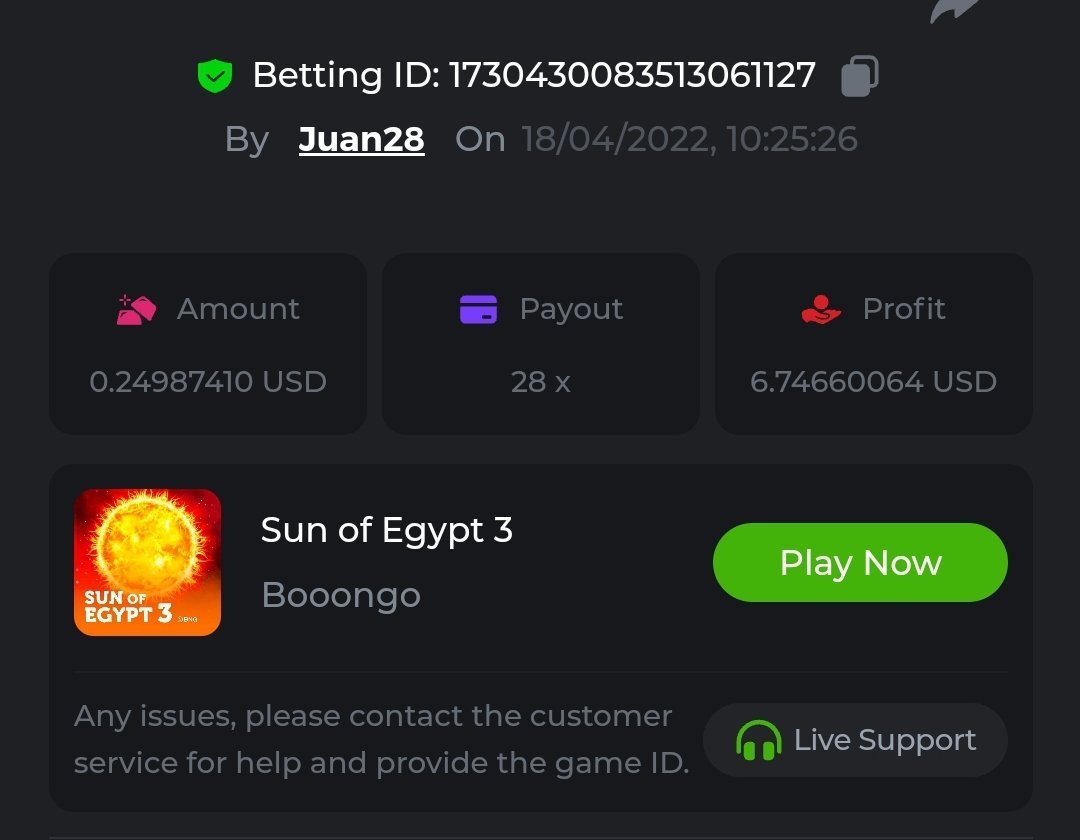Click the purple Payout card icon
1080x840 pixels.
pos(479,309)
